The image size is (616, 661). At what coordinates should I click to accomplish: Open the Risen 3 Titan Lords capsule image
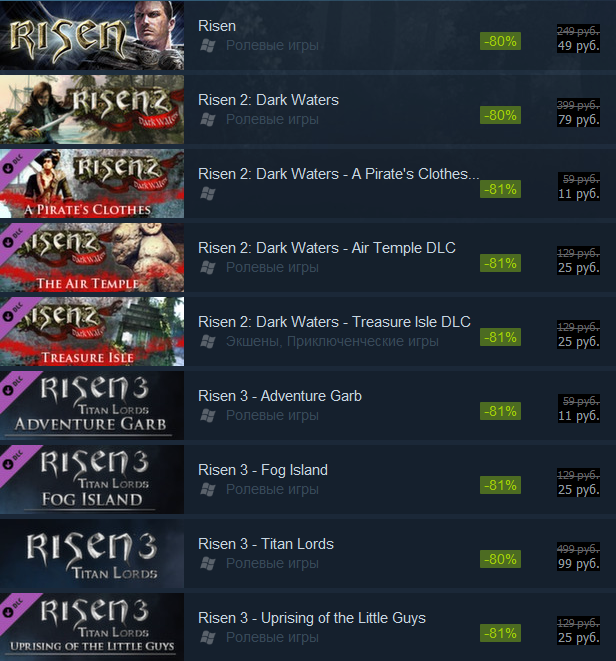[x=92, y=554]
